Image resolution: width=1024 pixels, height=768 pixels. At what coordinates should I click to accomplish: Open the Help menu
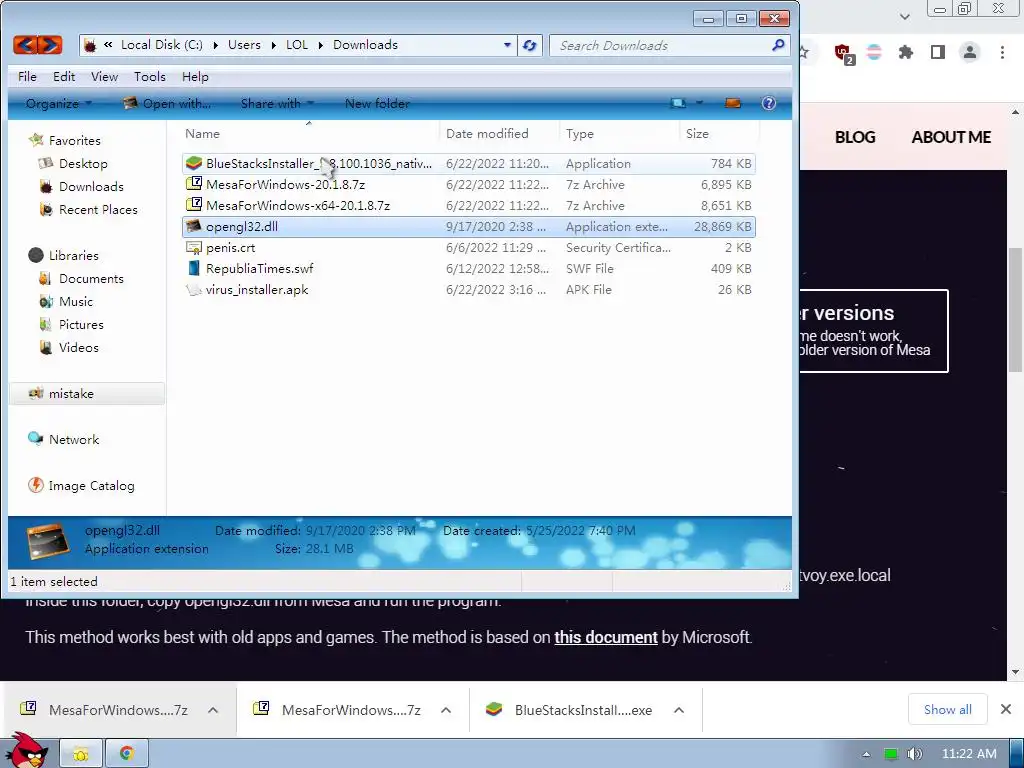point(195,76)
